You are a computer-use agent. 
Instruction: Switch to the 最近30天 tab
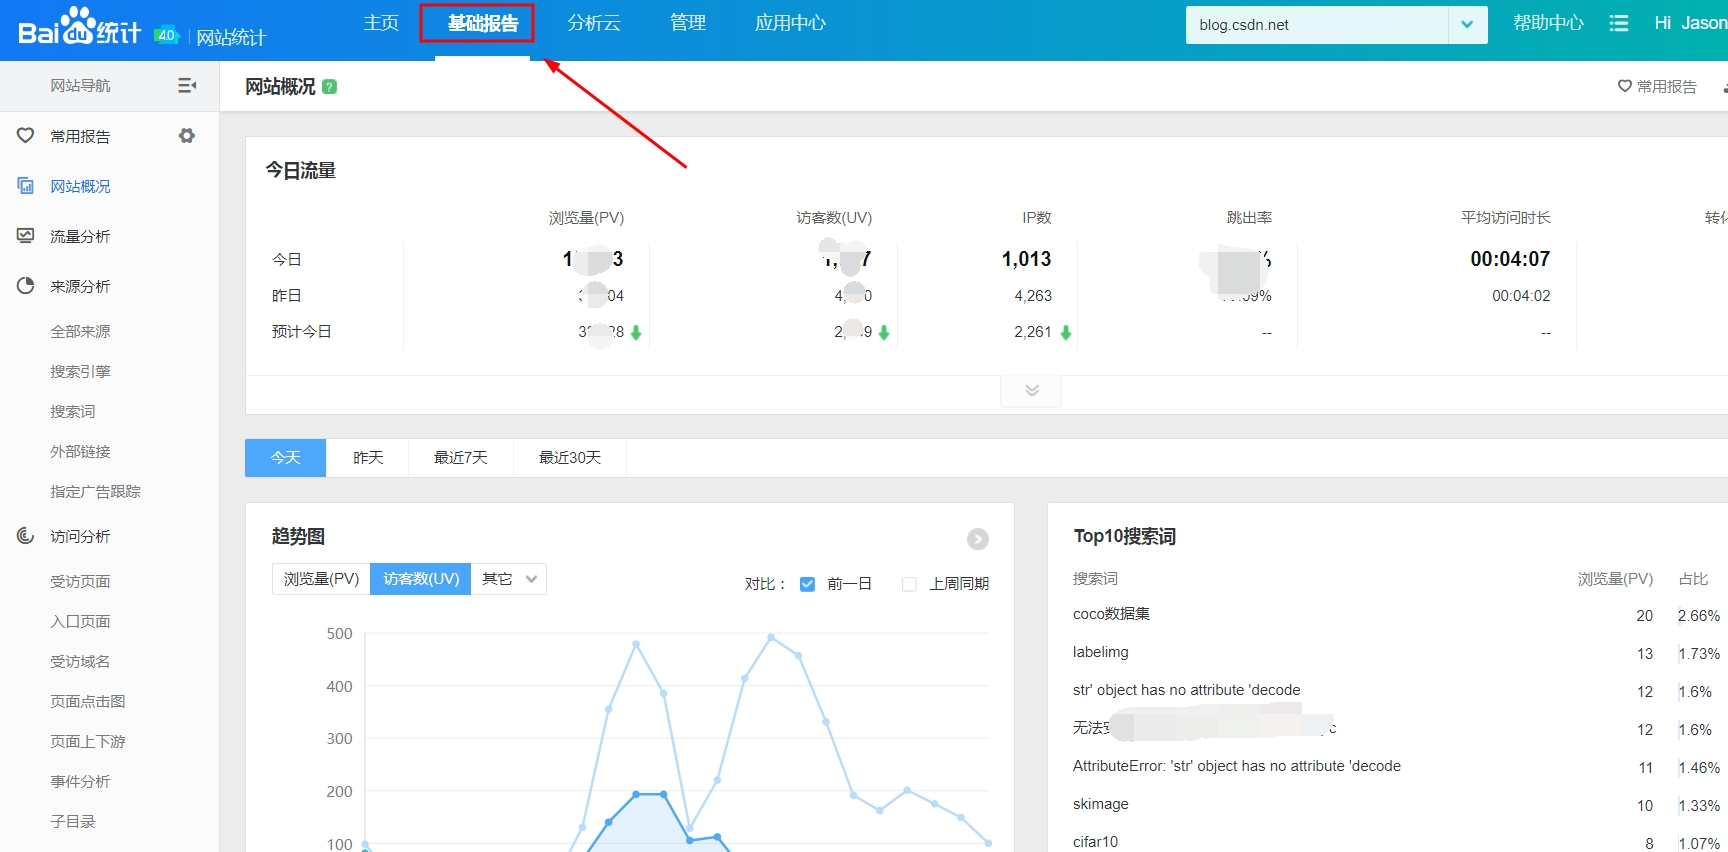point(570,458)
